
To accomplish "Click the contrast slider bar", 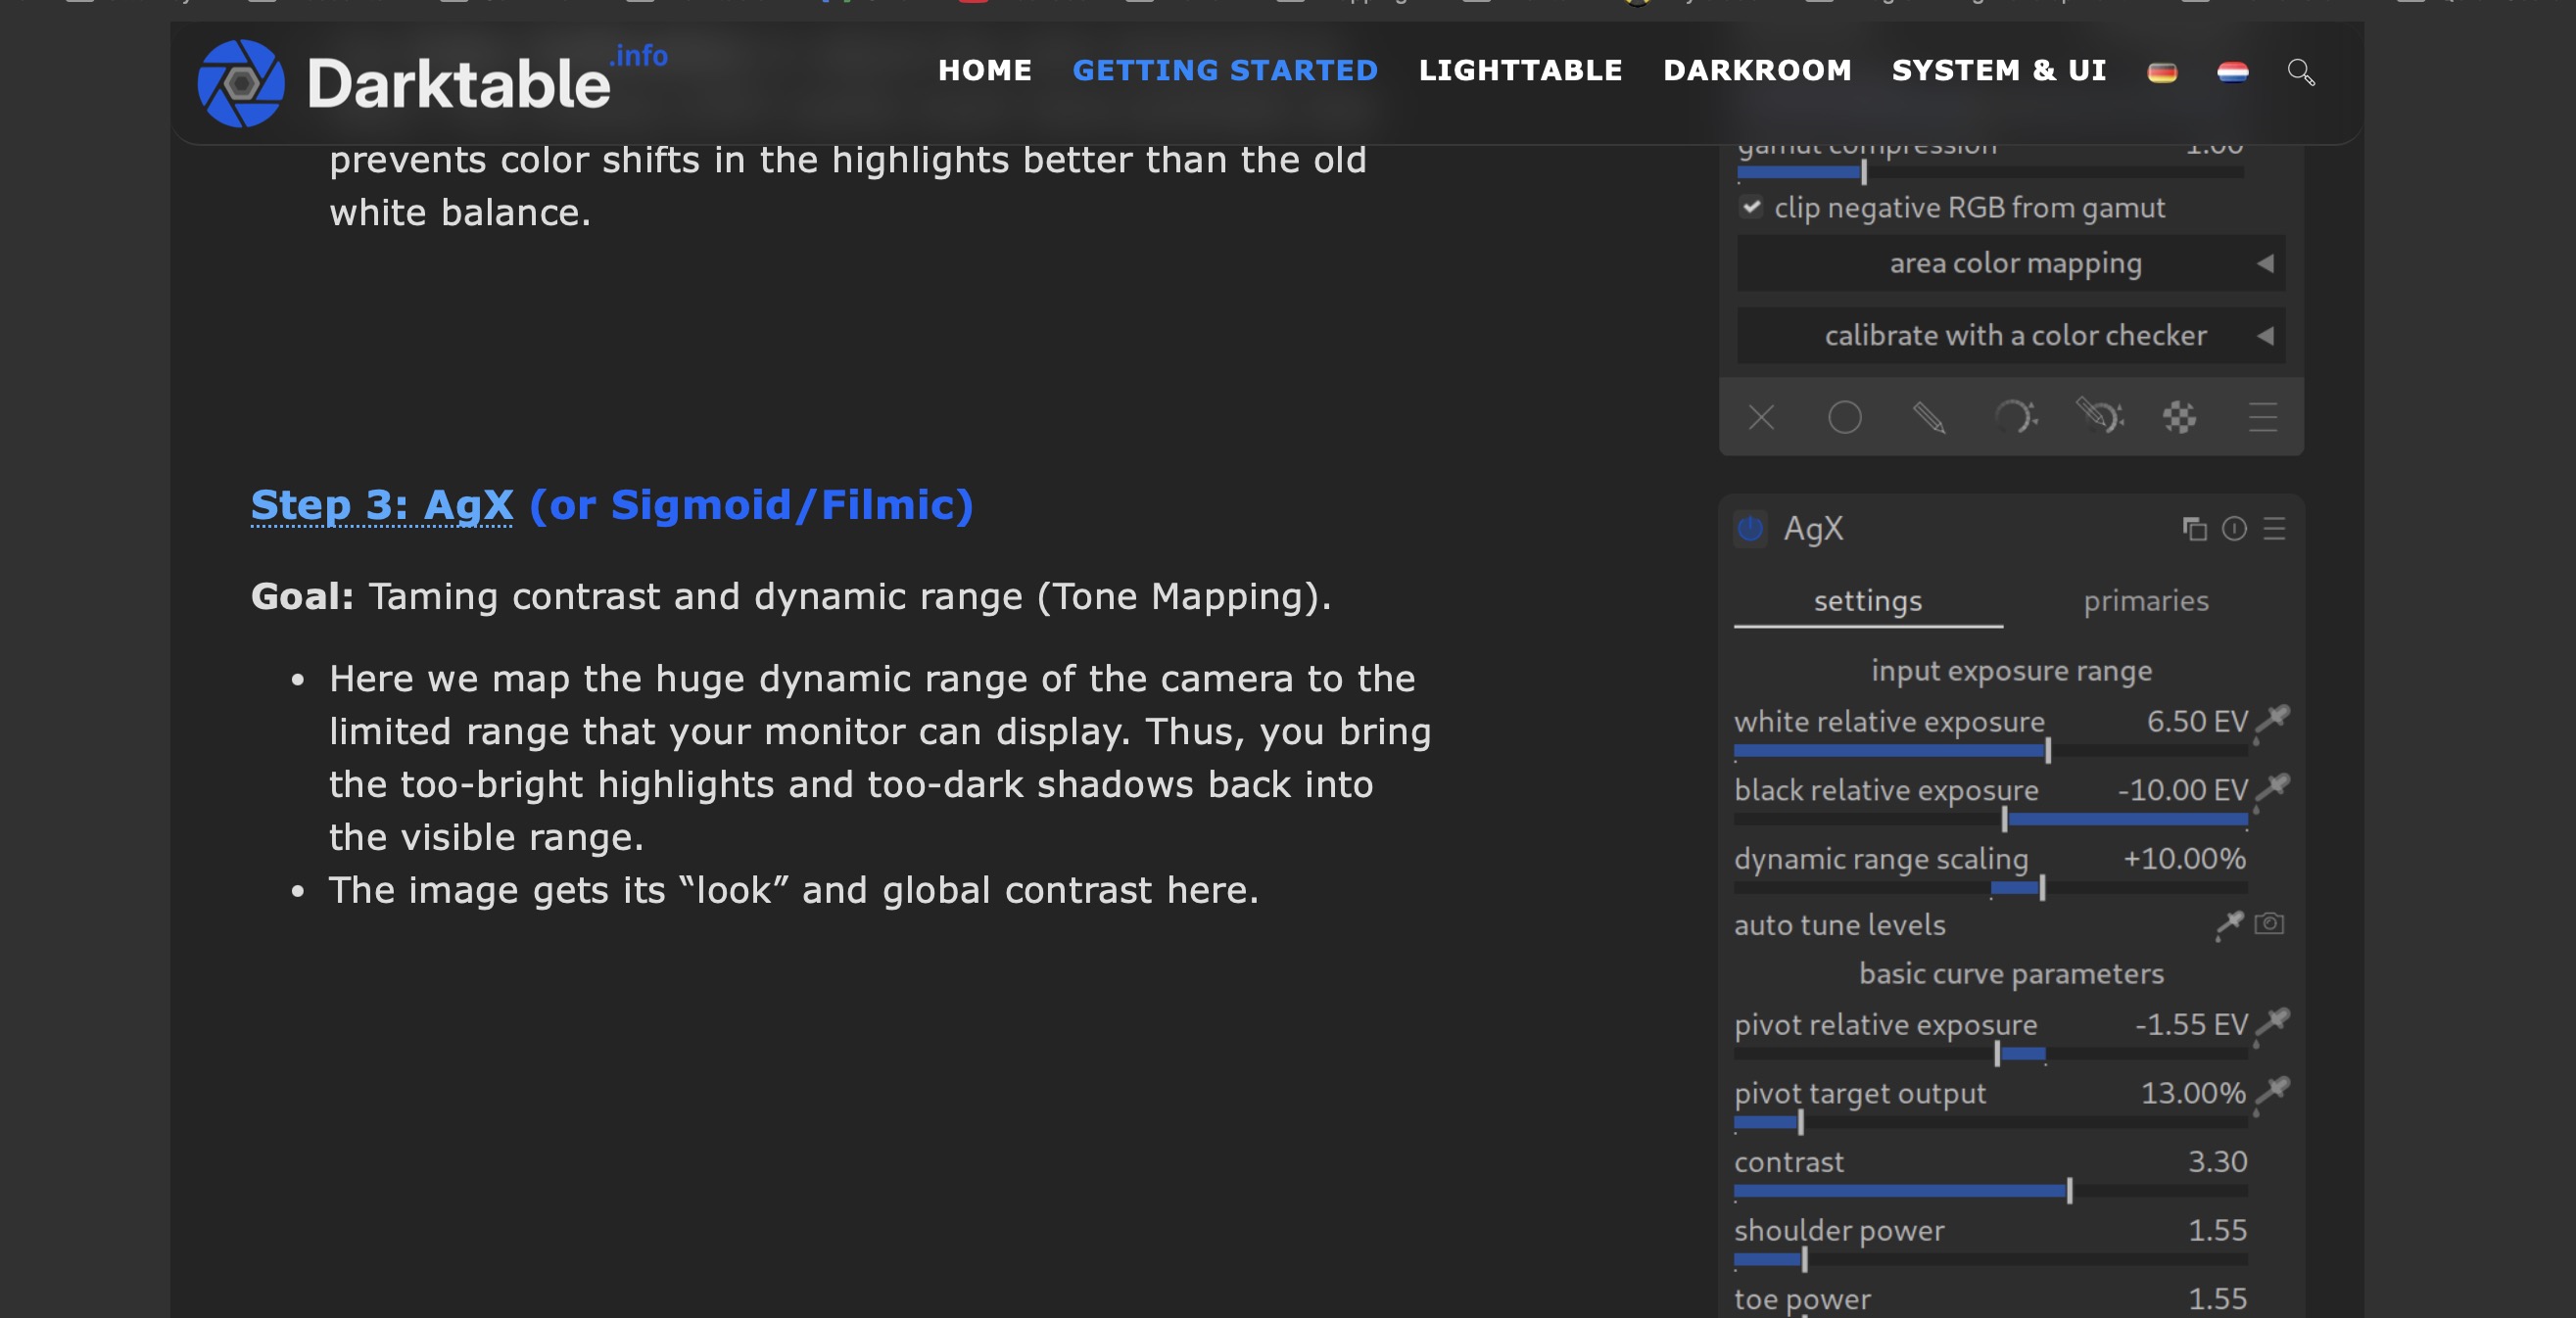I will [x=1990, y=1191].
